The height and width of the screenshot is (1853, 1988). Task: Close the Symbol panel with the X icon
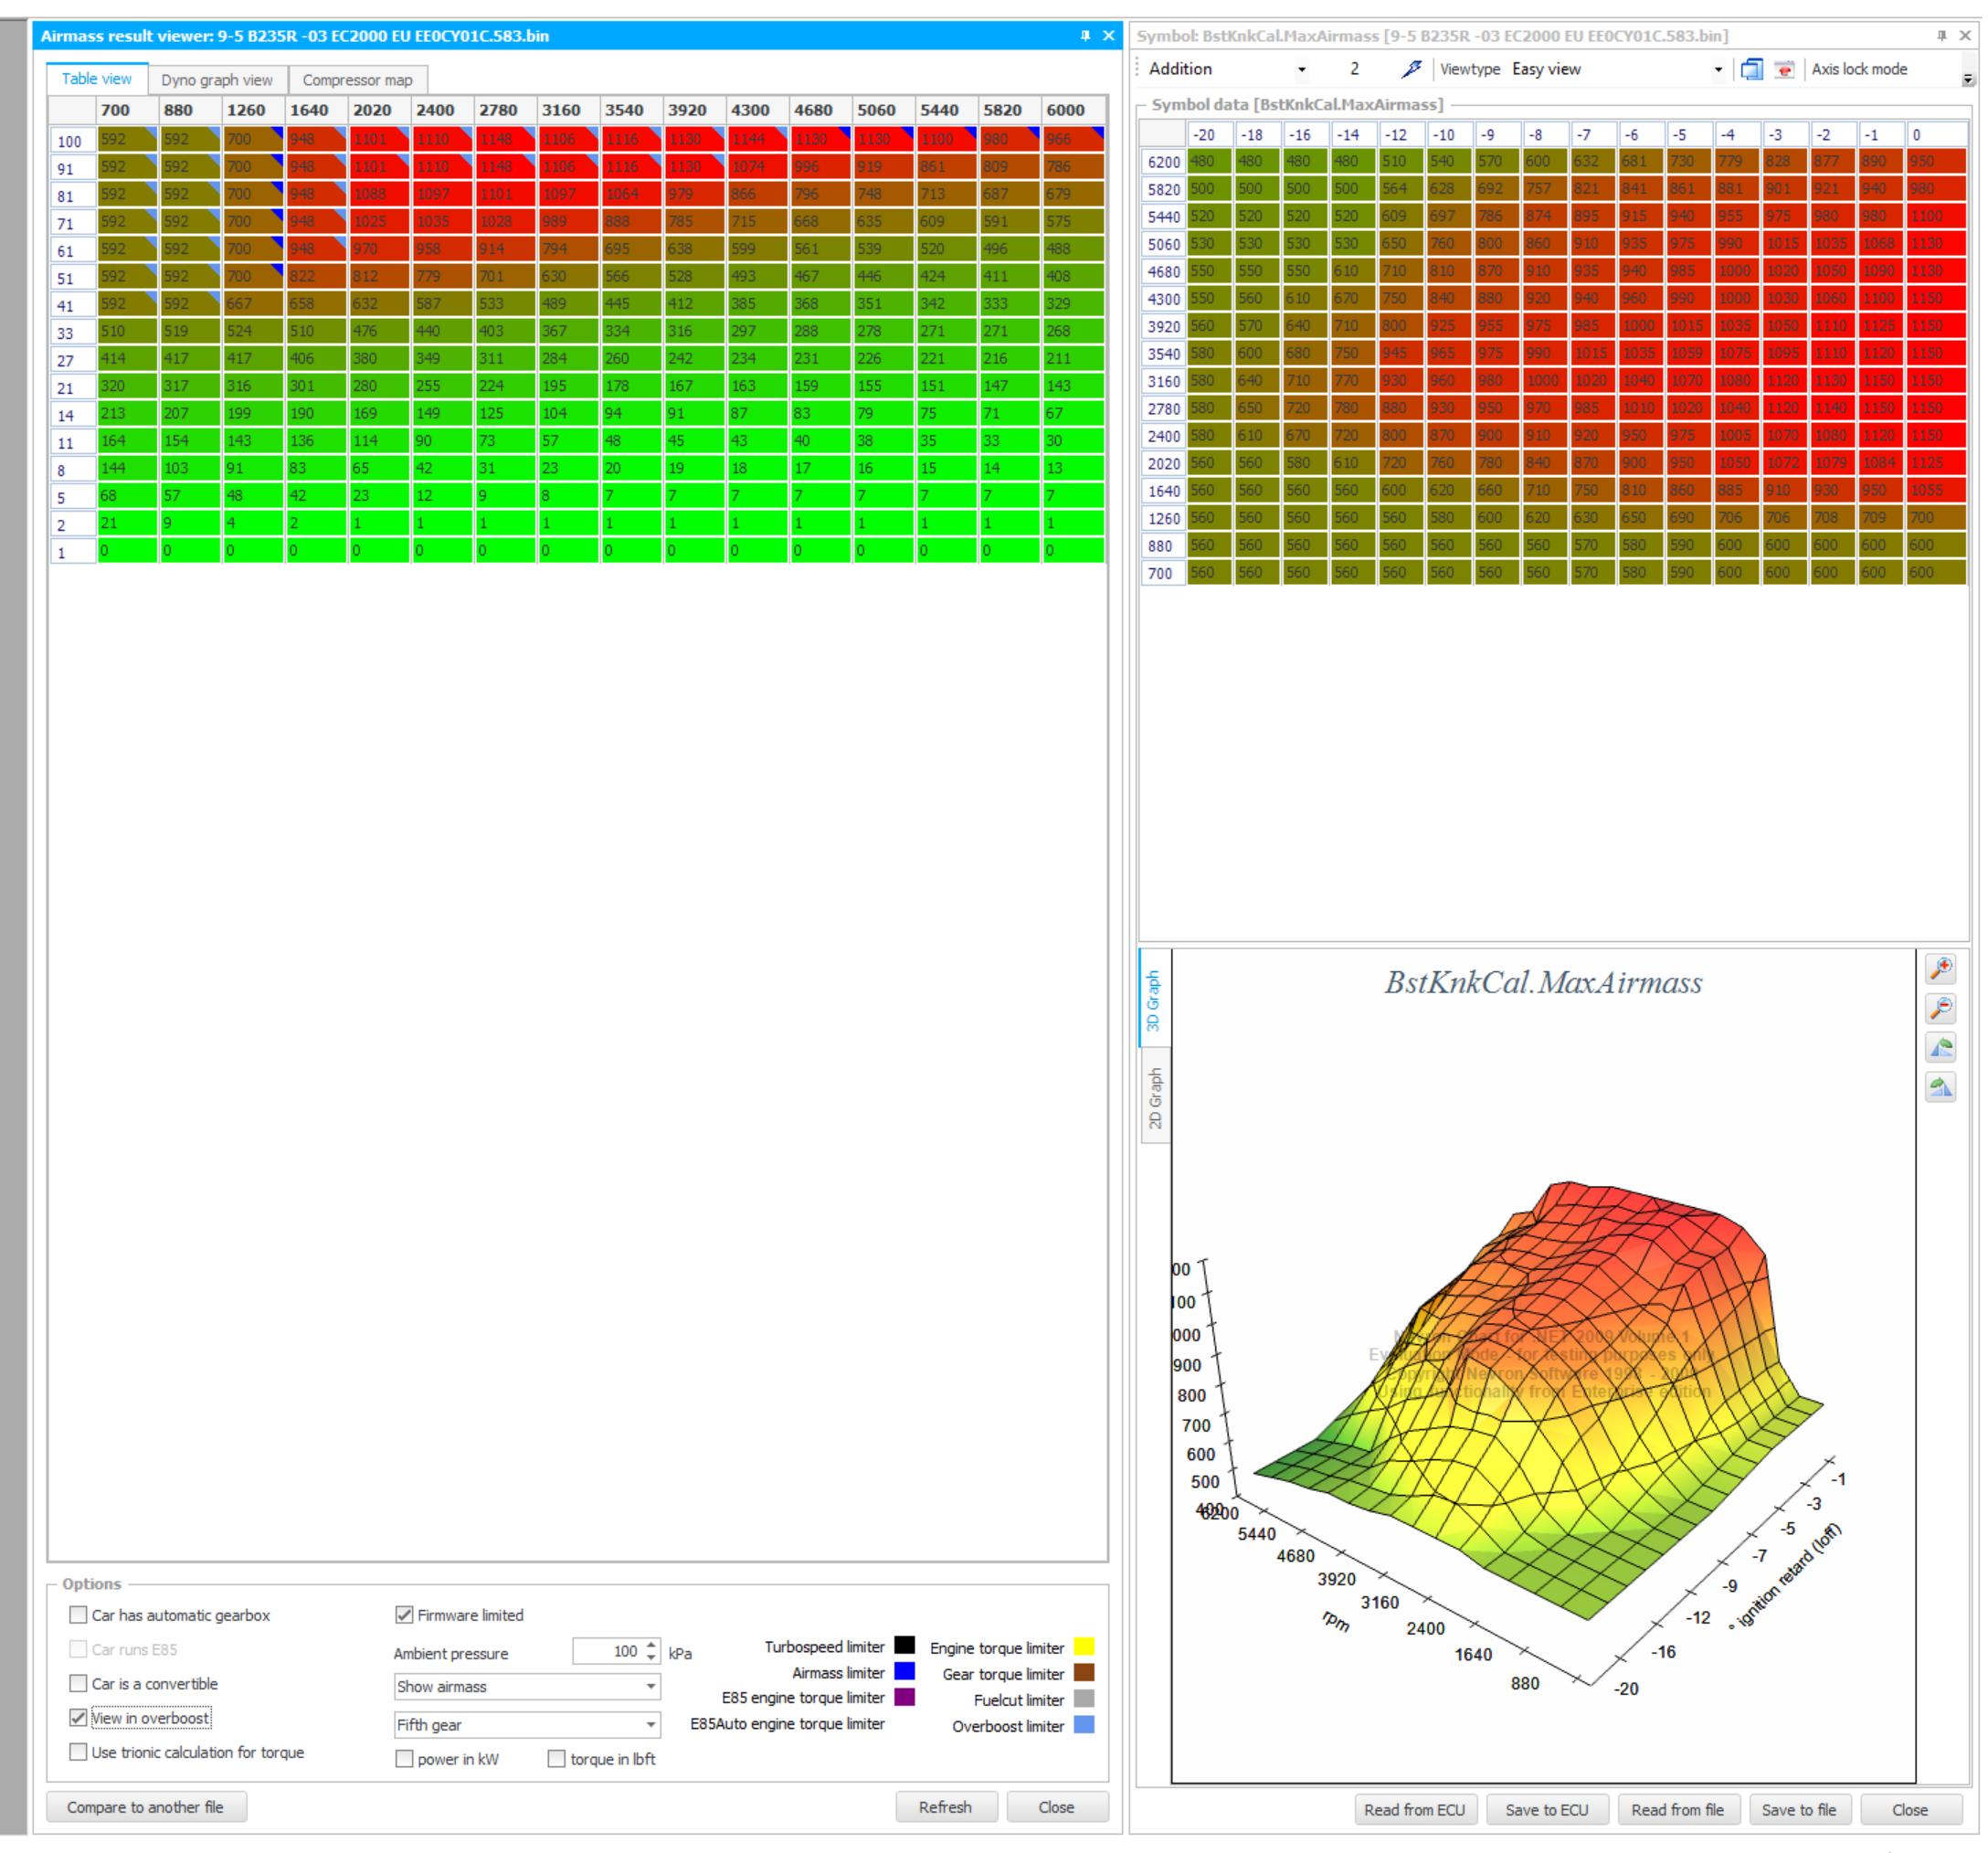click(1965, 36)
